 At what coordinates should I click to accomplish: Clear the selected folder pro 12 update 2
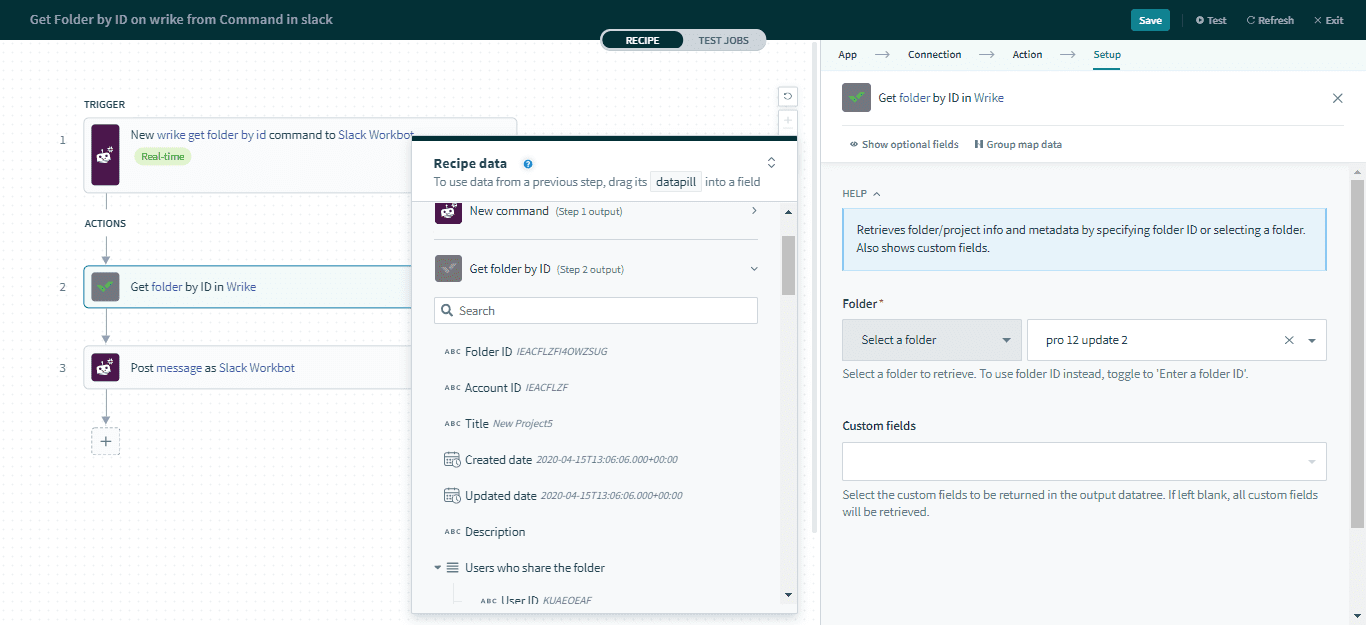[1289, 340]
